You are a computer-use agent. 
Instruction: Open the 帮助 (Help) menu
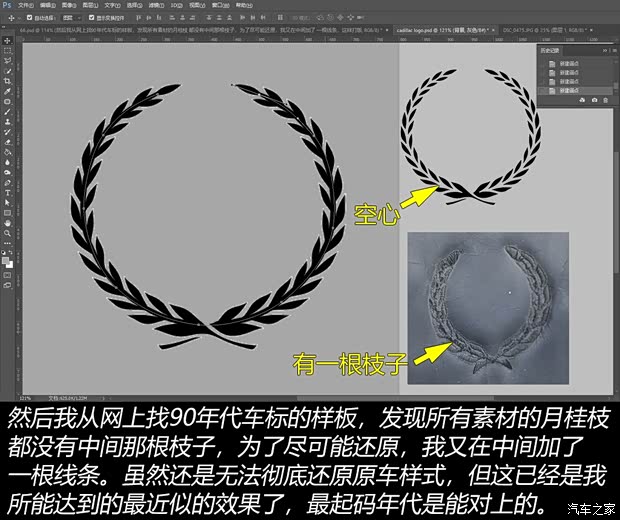244,6
